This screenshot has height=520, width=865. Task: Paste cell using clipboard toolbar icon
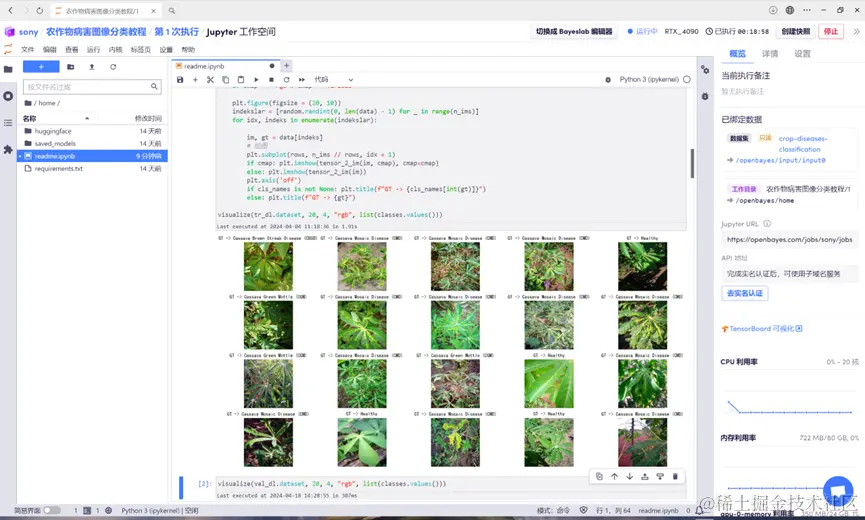241,79
